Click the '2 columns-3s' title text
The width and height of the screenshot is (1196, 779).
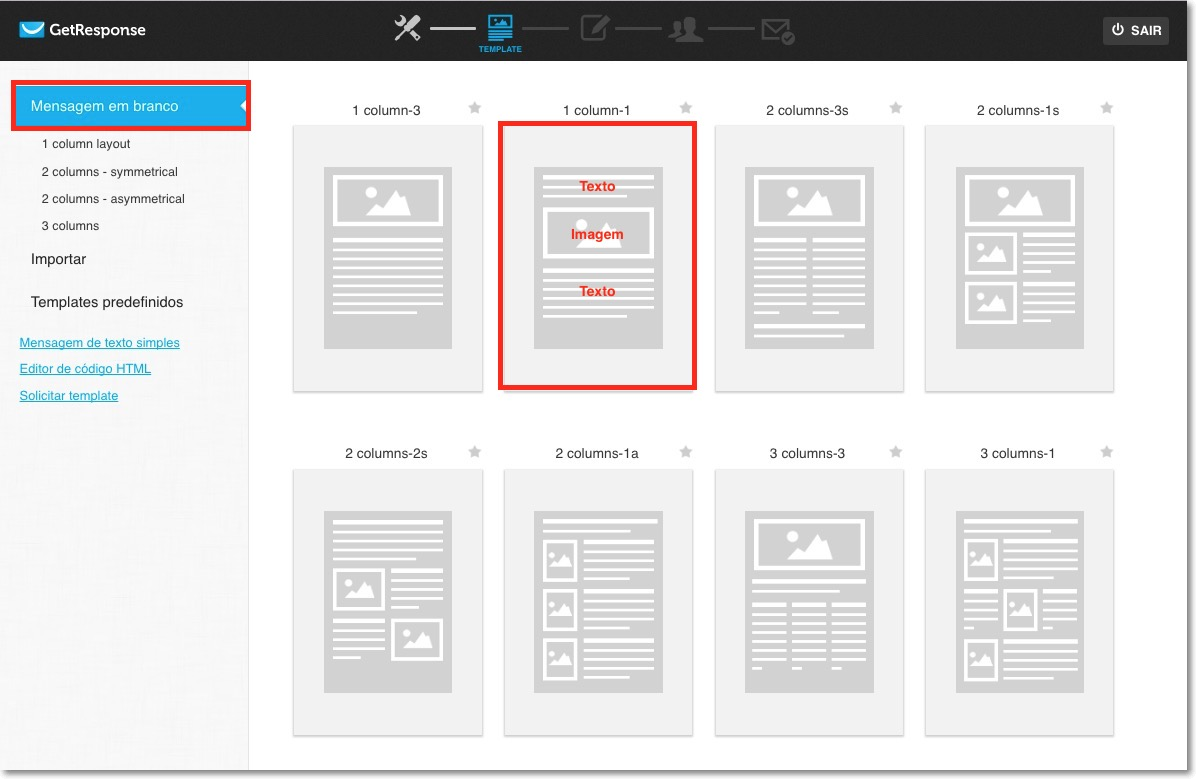[x=807, y=110]
